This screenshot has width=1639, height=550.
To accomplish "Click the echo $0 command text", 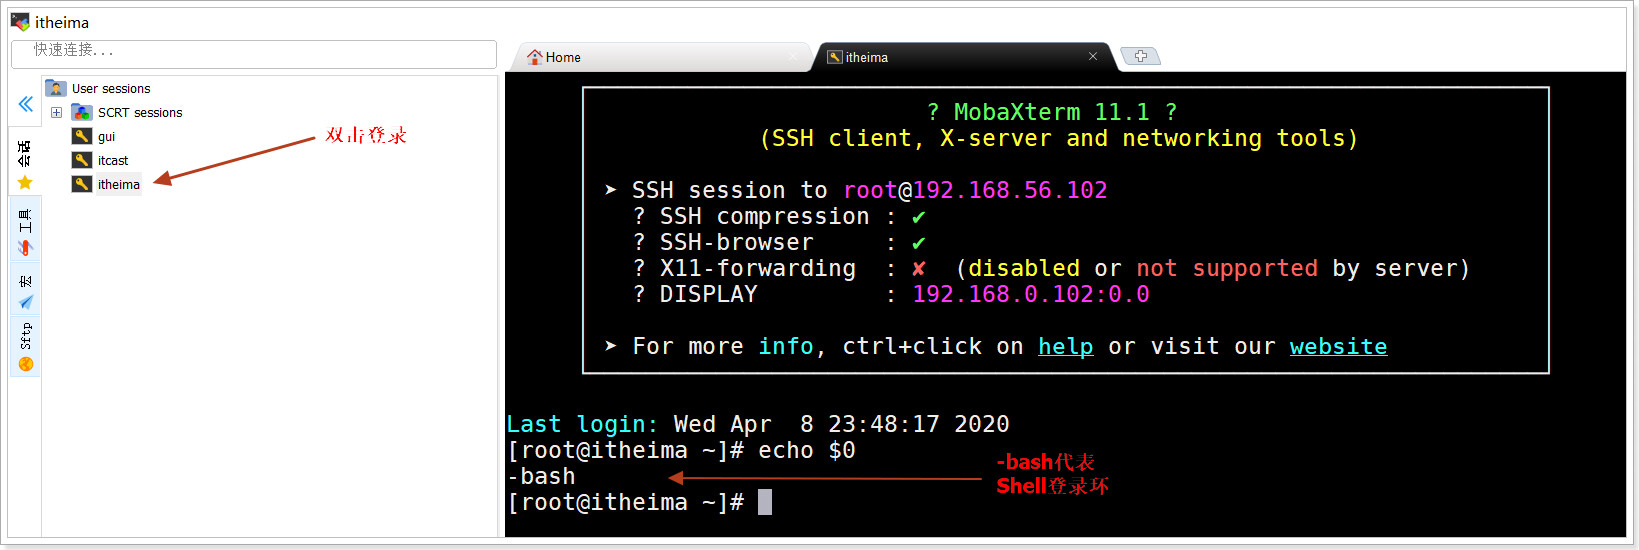I will tap(807, 450).
